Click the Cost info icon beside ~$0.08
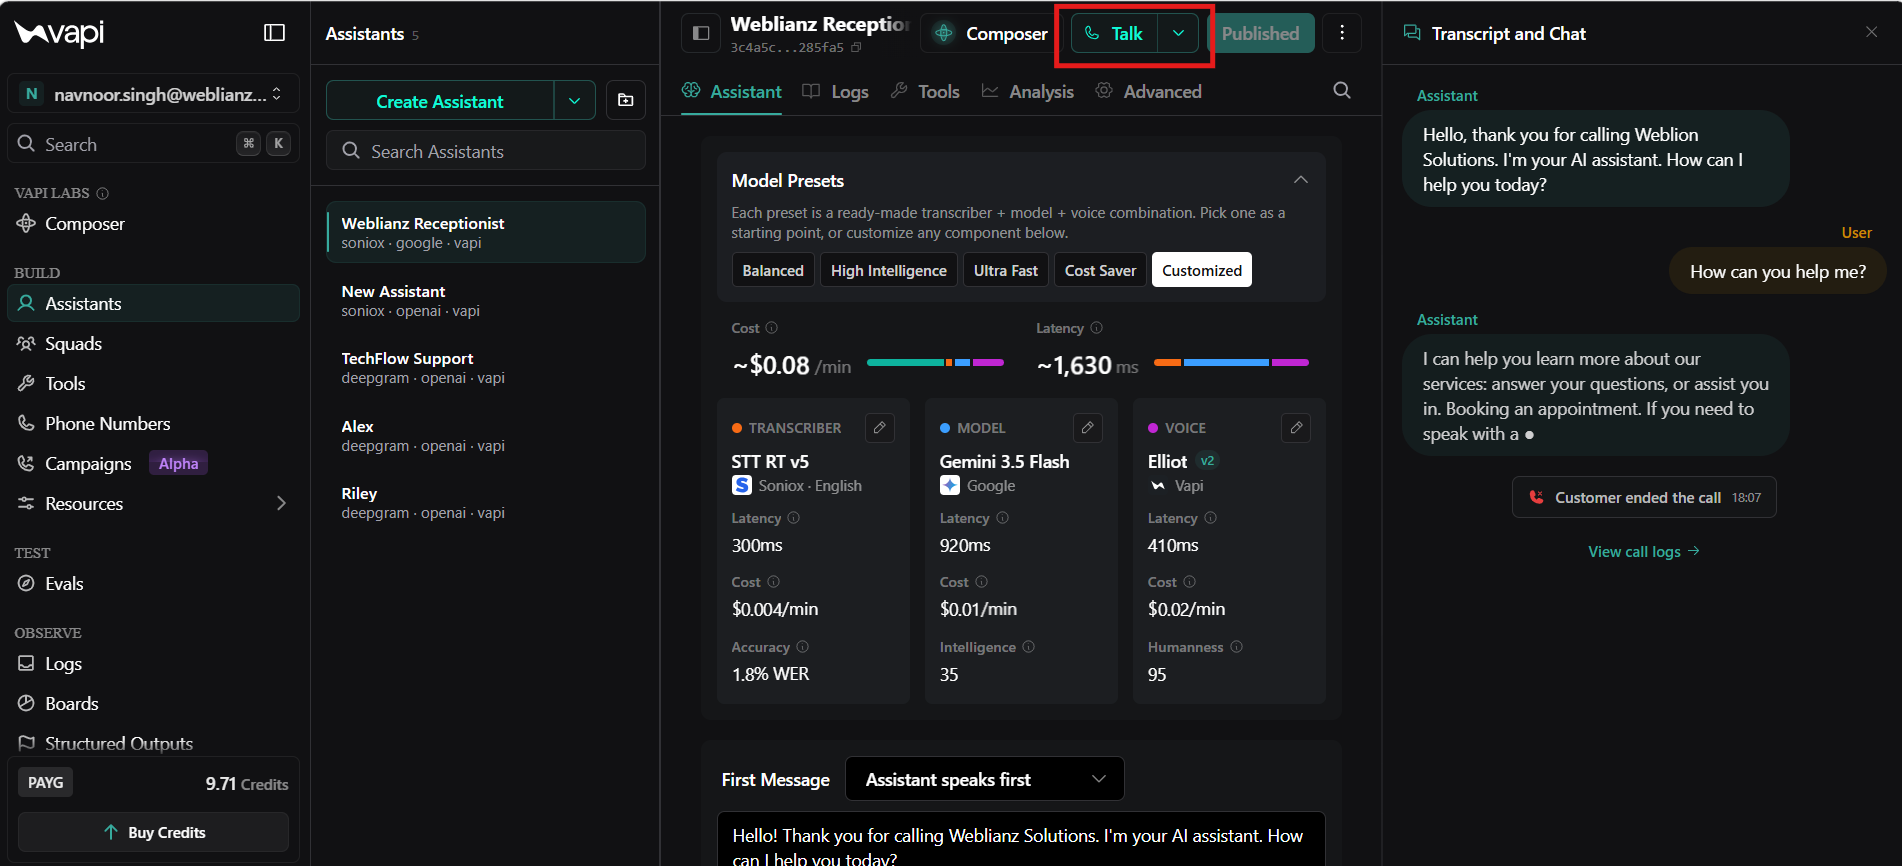 click(772, 328)
